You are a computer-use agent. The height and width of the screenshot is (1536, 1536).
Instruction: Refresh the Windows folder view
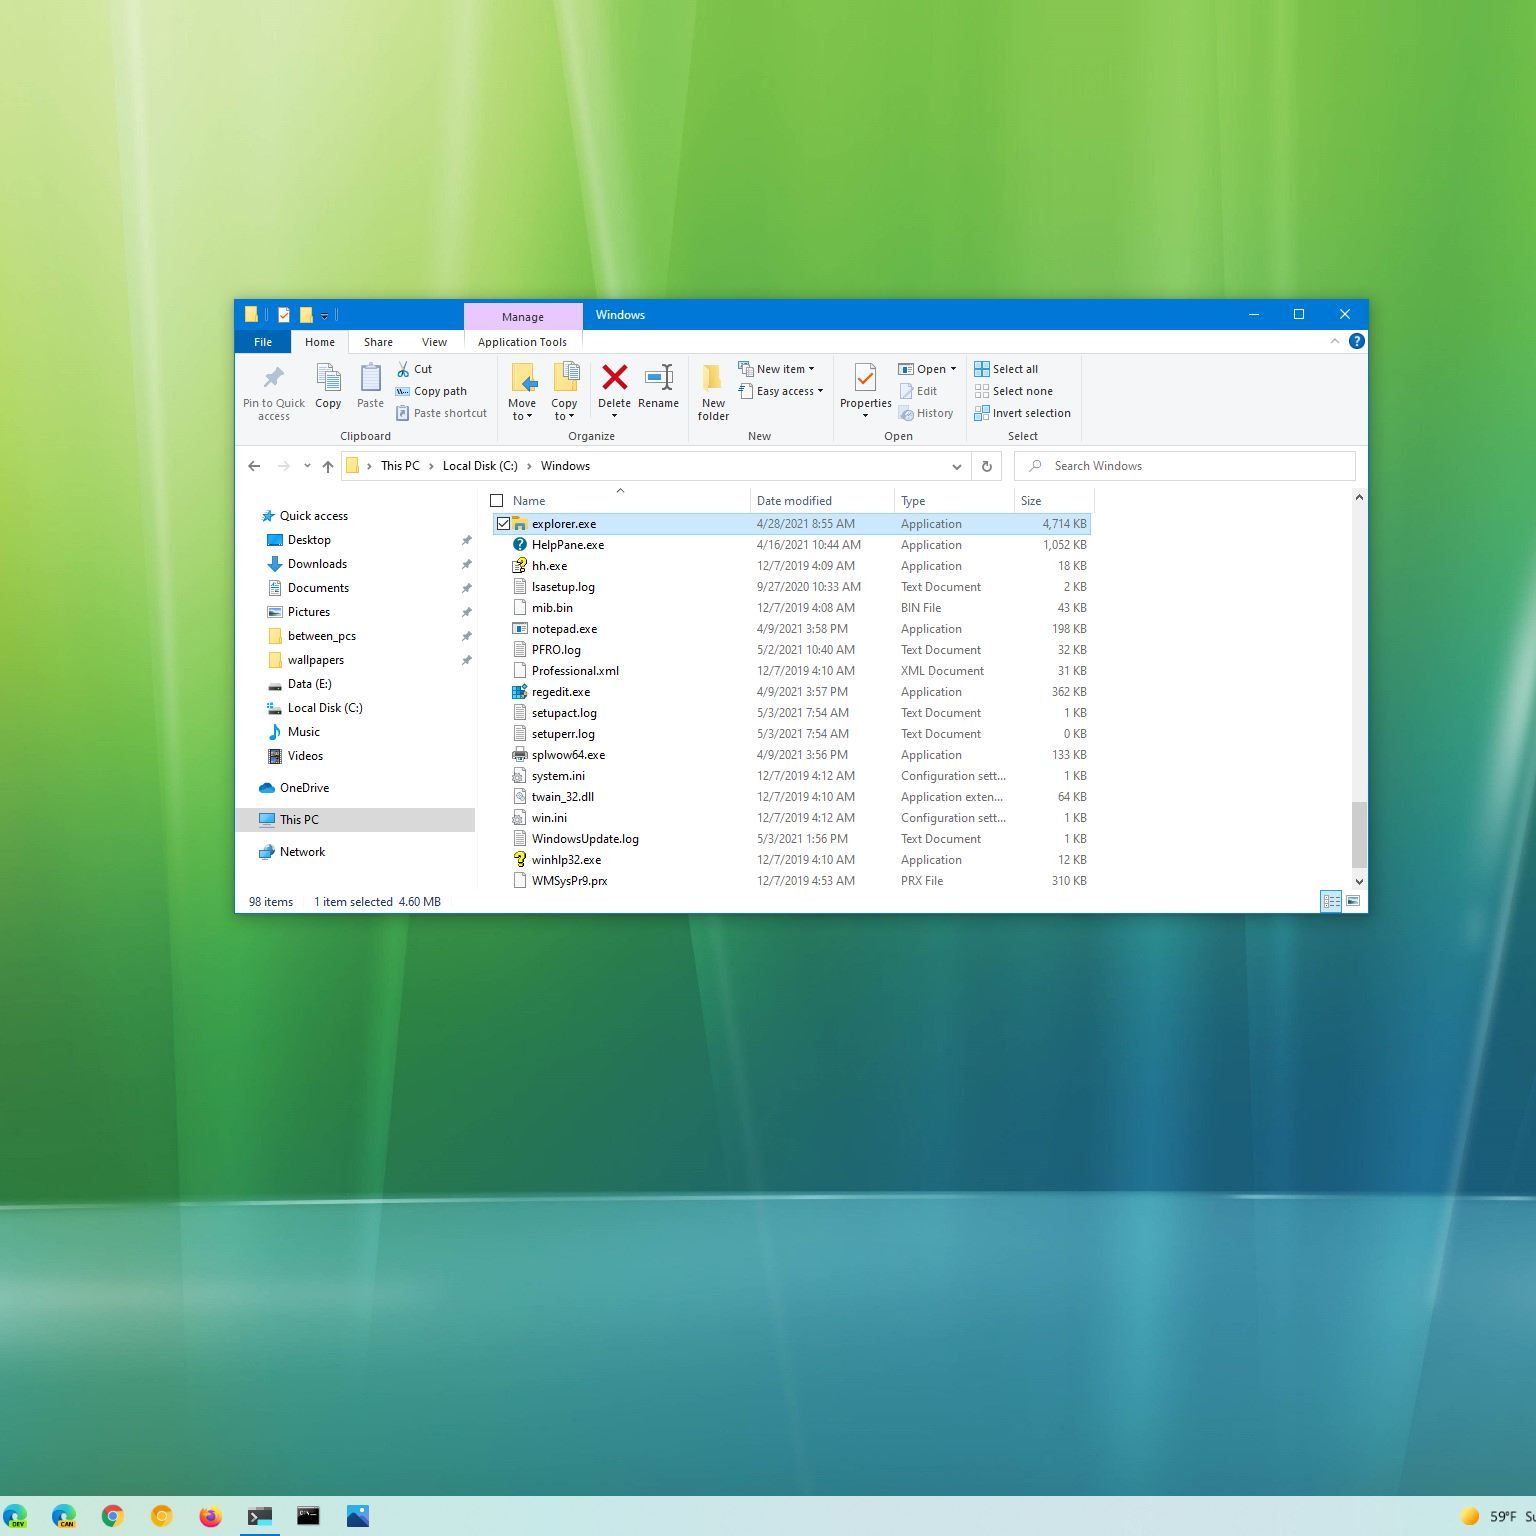[986, 466]
